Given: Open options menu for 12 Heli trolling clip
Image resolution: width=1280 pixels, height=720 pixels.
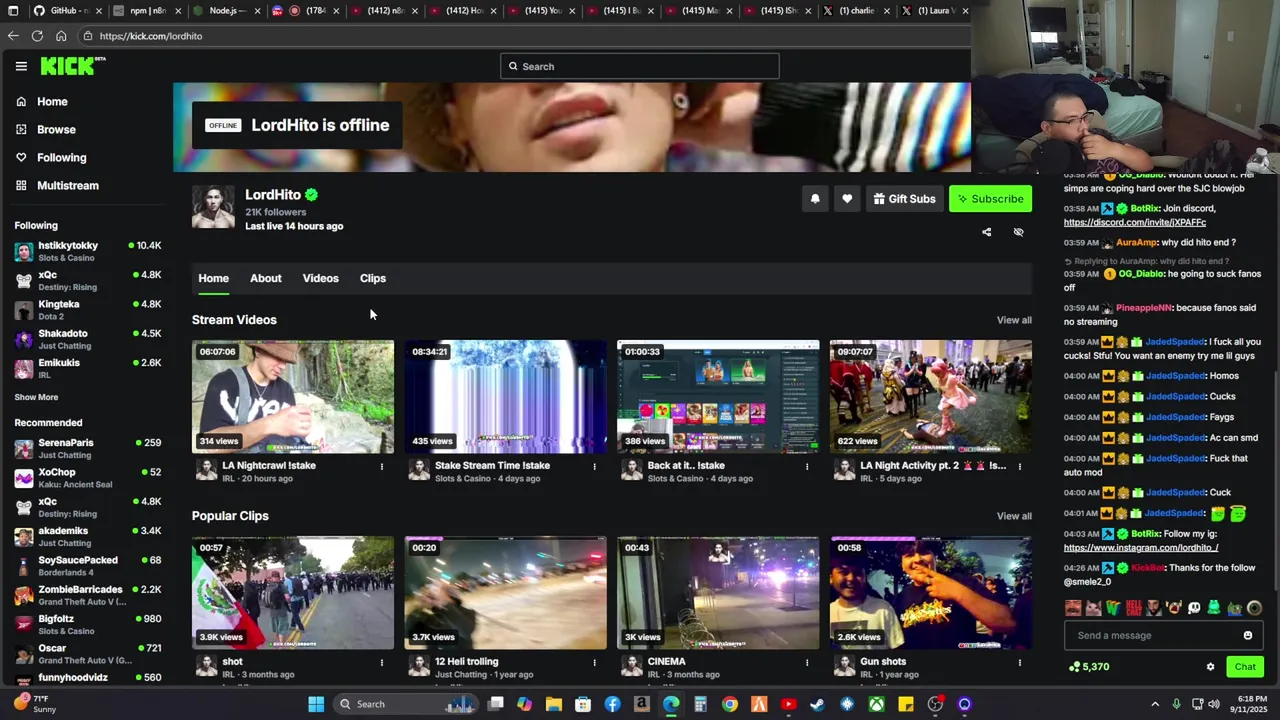Looking at the screenshot, I should pyautogui.click(x=594, y=662).
